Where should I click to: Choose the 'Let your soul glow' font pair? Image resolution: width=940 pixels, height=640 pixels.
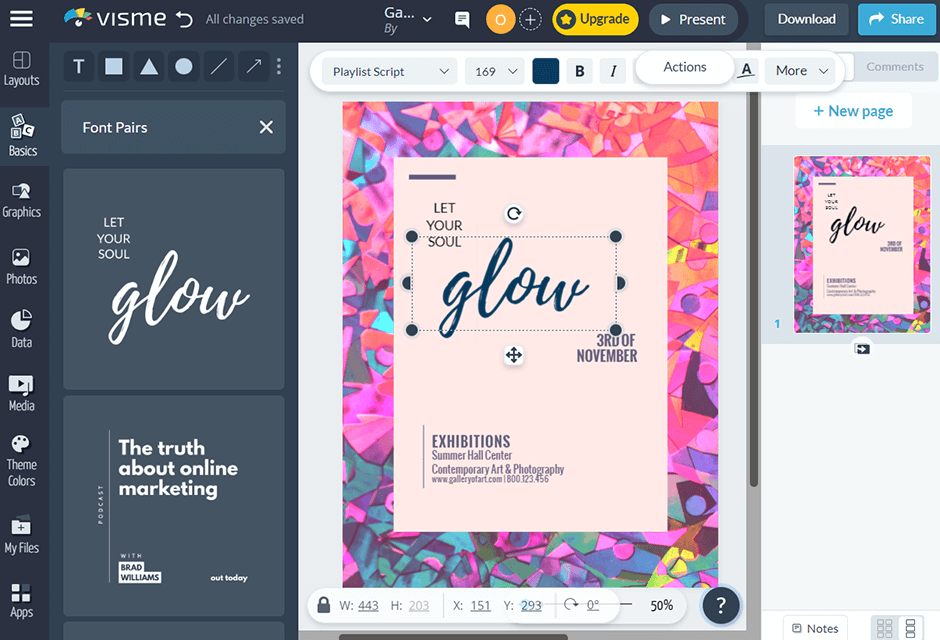[174, 279]
